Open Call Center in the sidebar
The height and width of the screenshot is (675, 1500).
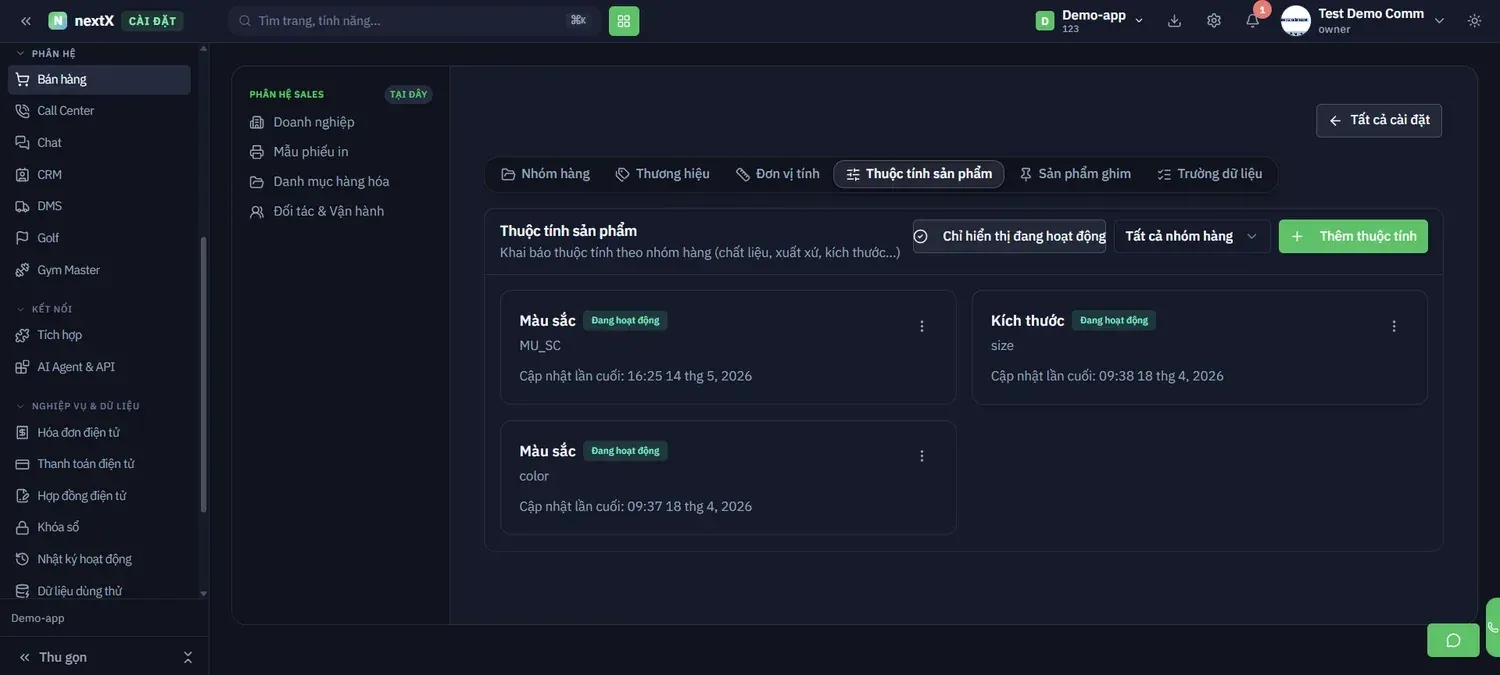[x=99, y=111]
